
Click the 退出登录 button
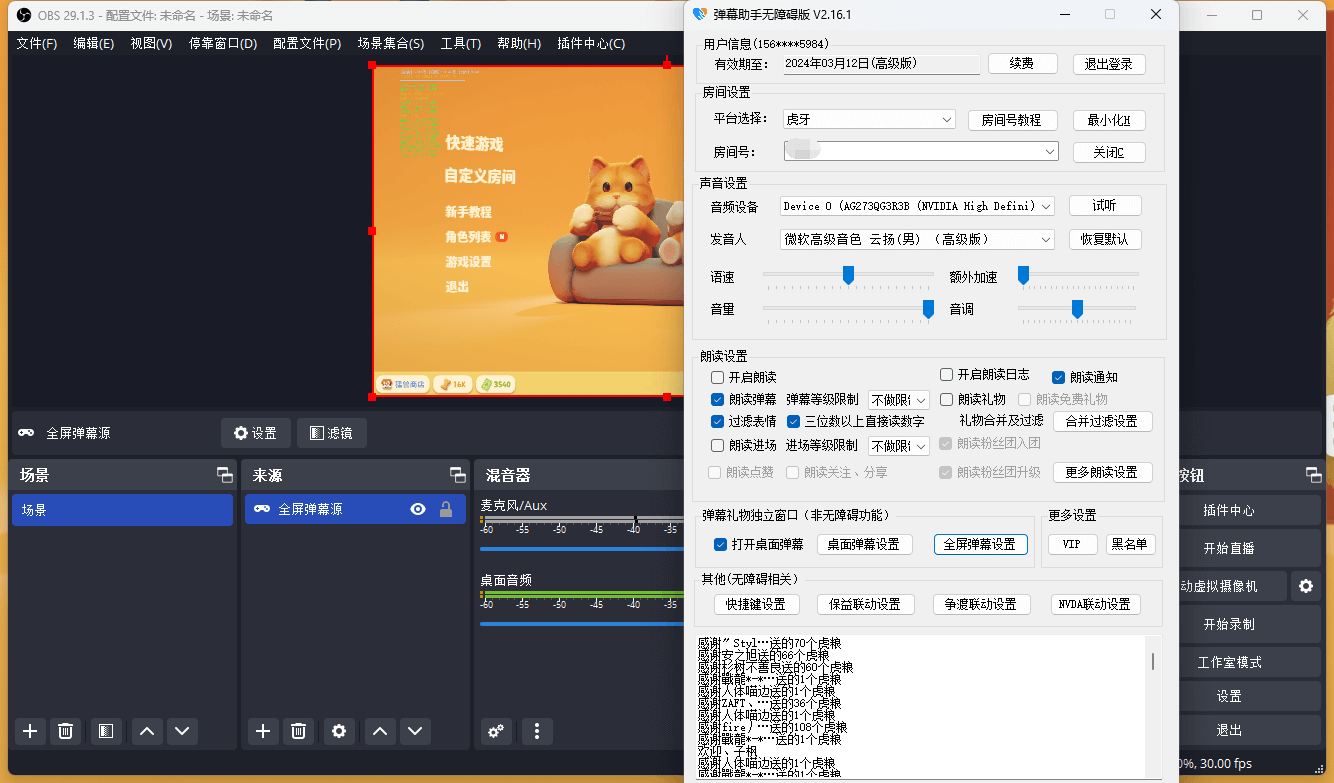tap(1109, 63)
